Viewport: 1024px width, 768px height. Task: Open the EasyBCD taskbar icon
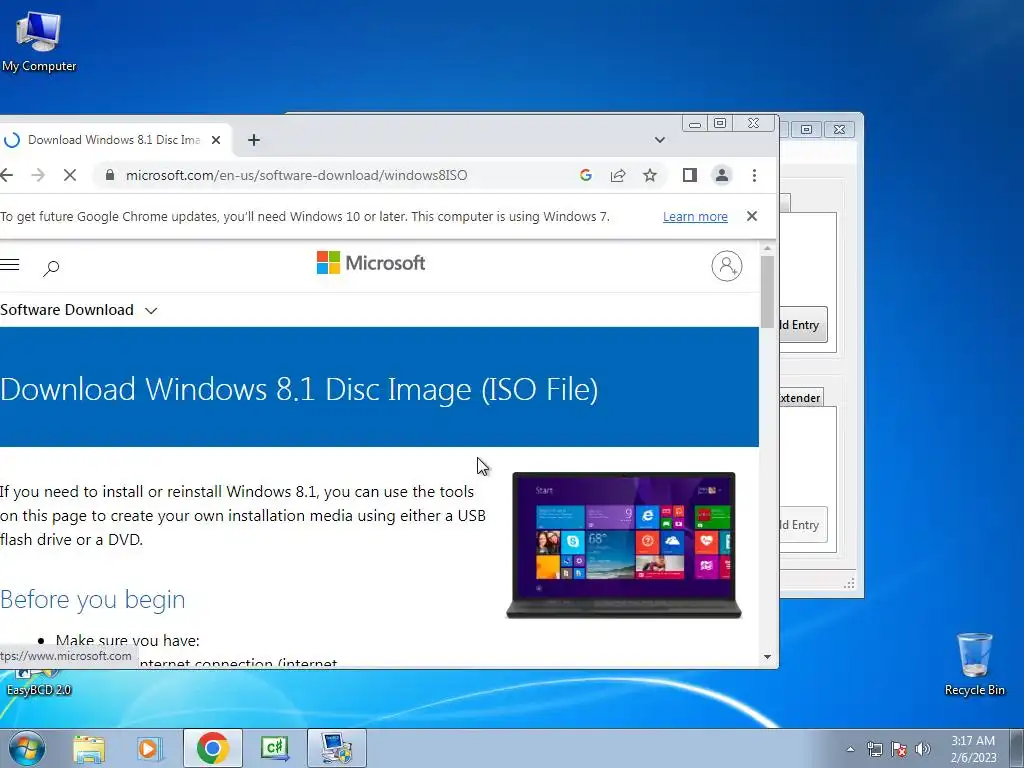tap(337, 748)
